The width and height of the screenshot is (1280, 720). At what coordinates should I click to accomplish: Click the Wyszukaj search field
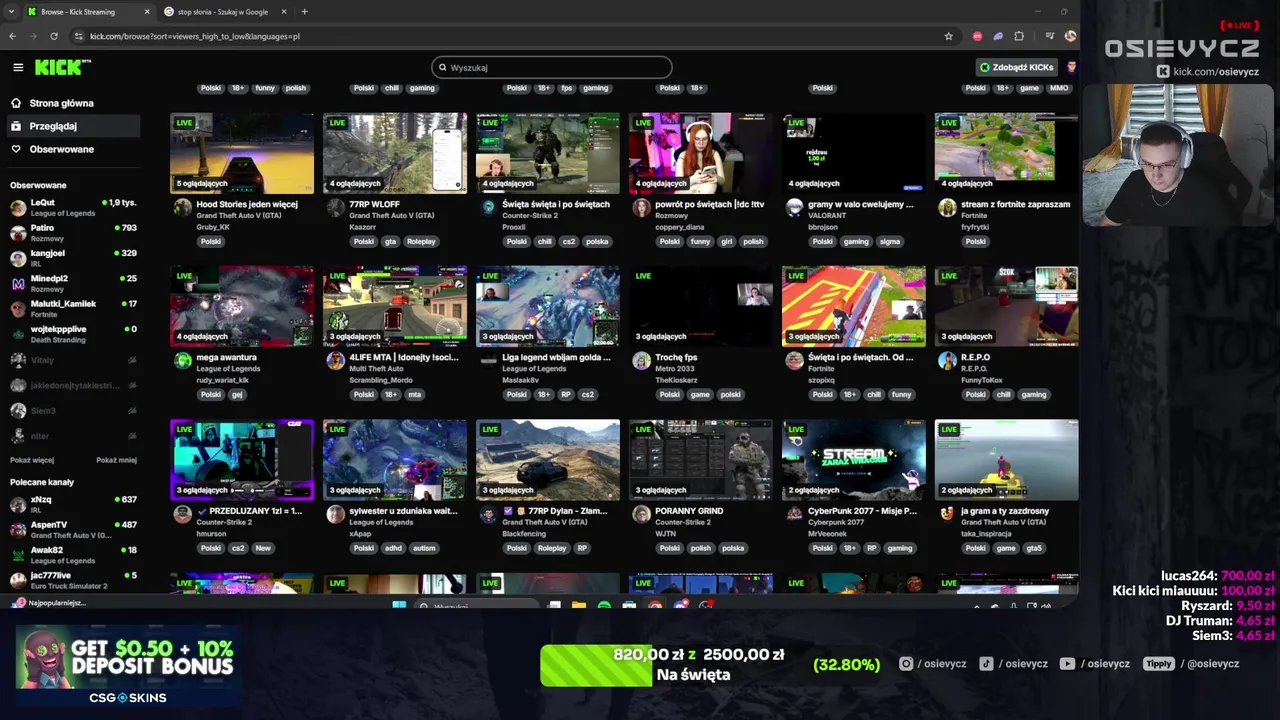[x=552, y=67]
